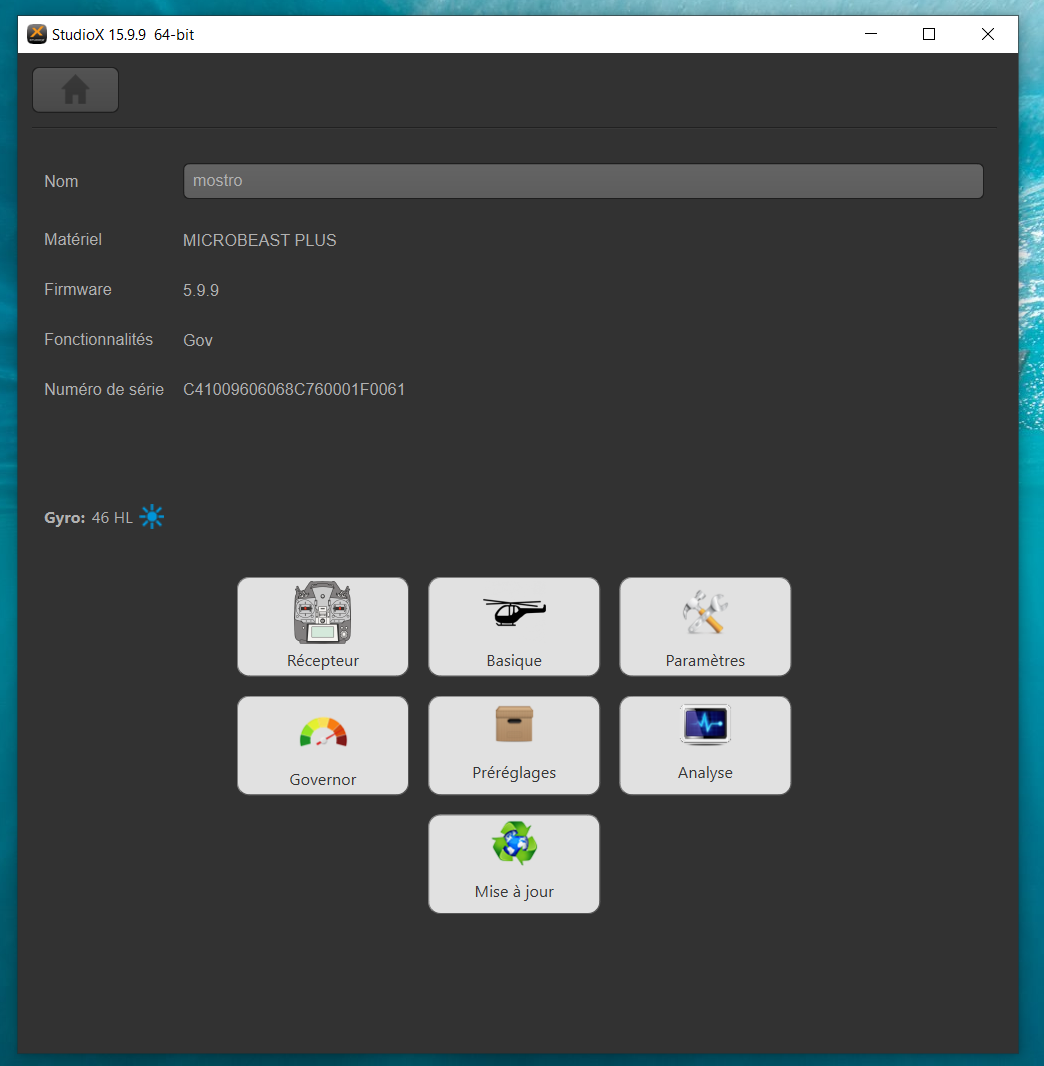Click the blue gyro sun indicator
The width and height of the screenshot is (1044, 1066).
(152, 517)
